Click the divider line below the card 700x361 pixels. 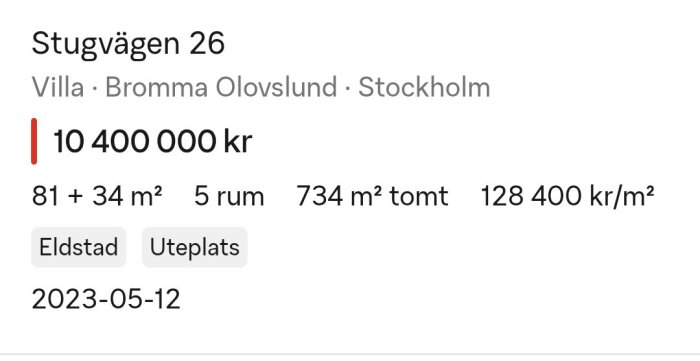(x=350, y=355)
